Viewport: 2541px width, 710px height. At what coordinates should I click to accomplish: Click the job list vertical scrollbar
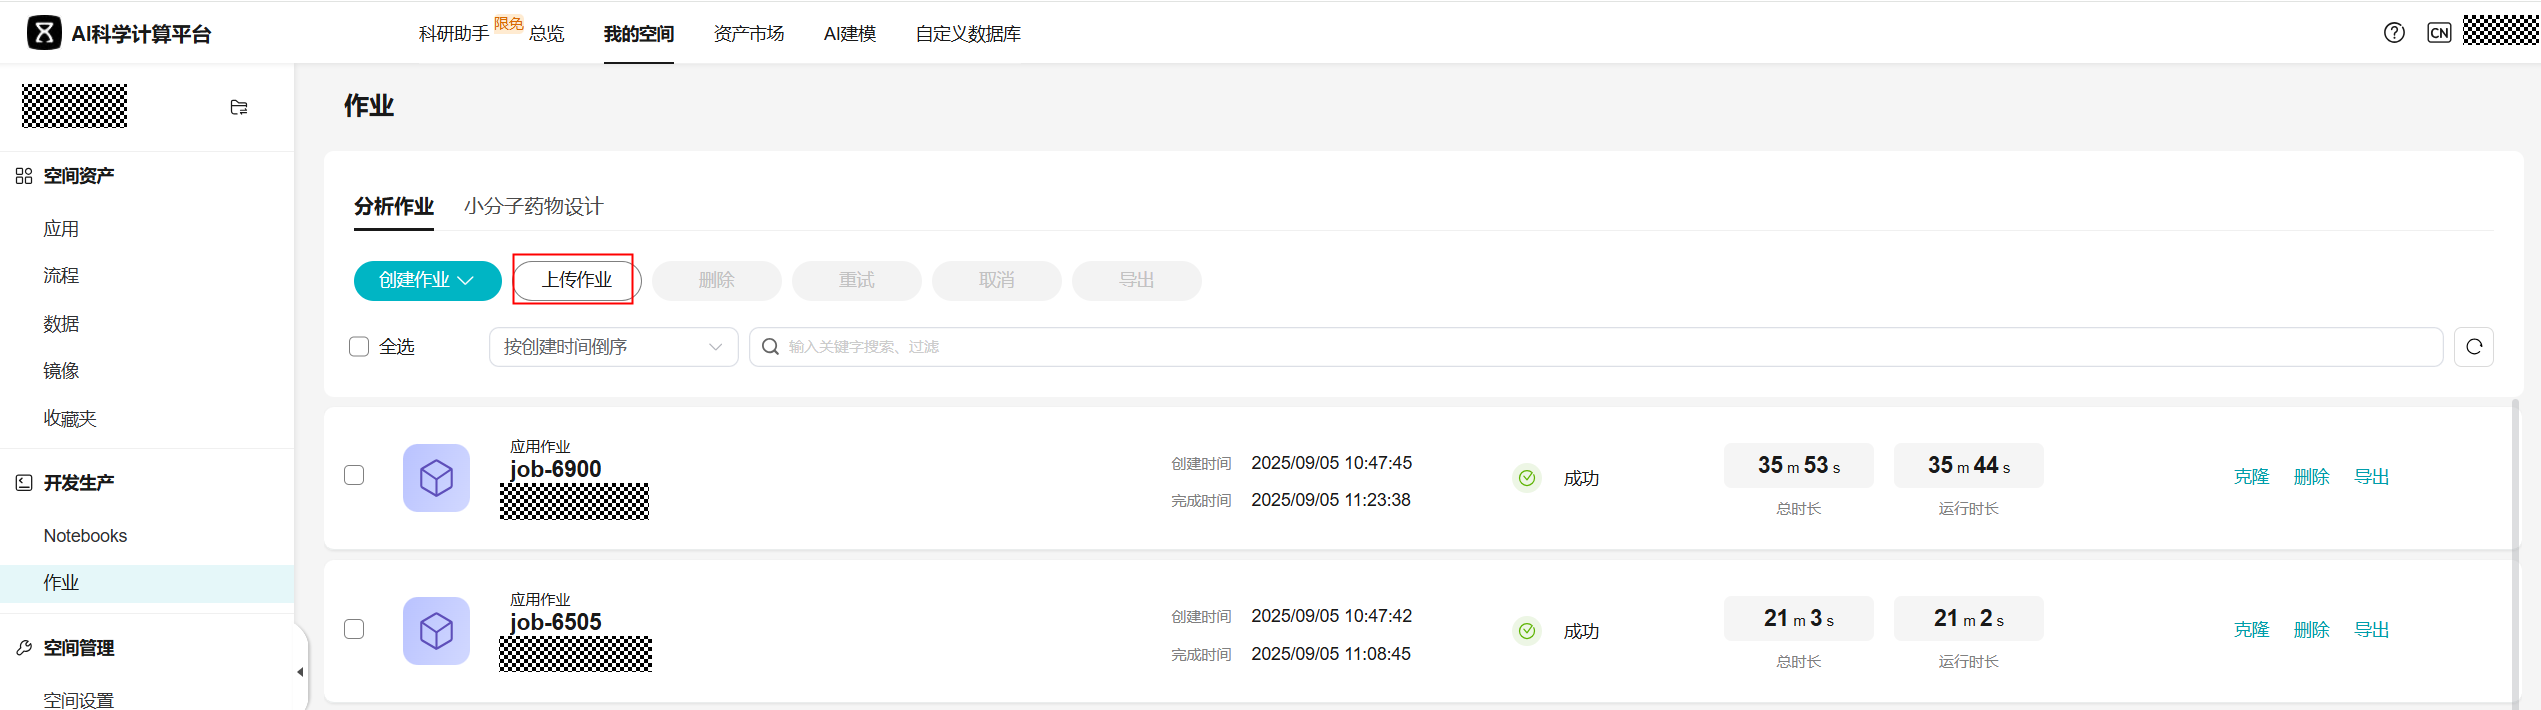(x=2514, y=550)
